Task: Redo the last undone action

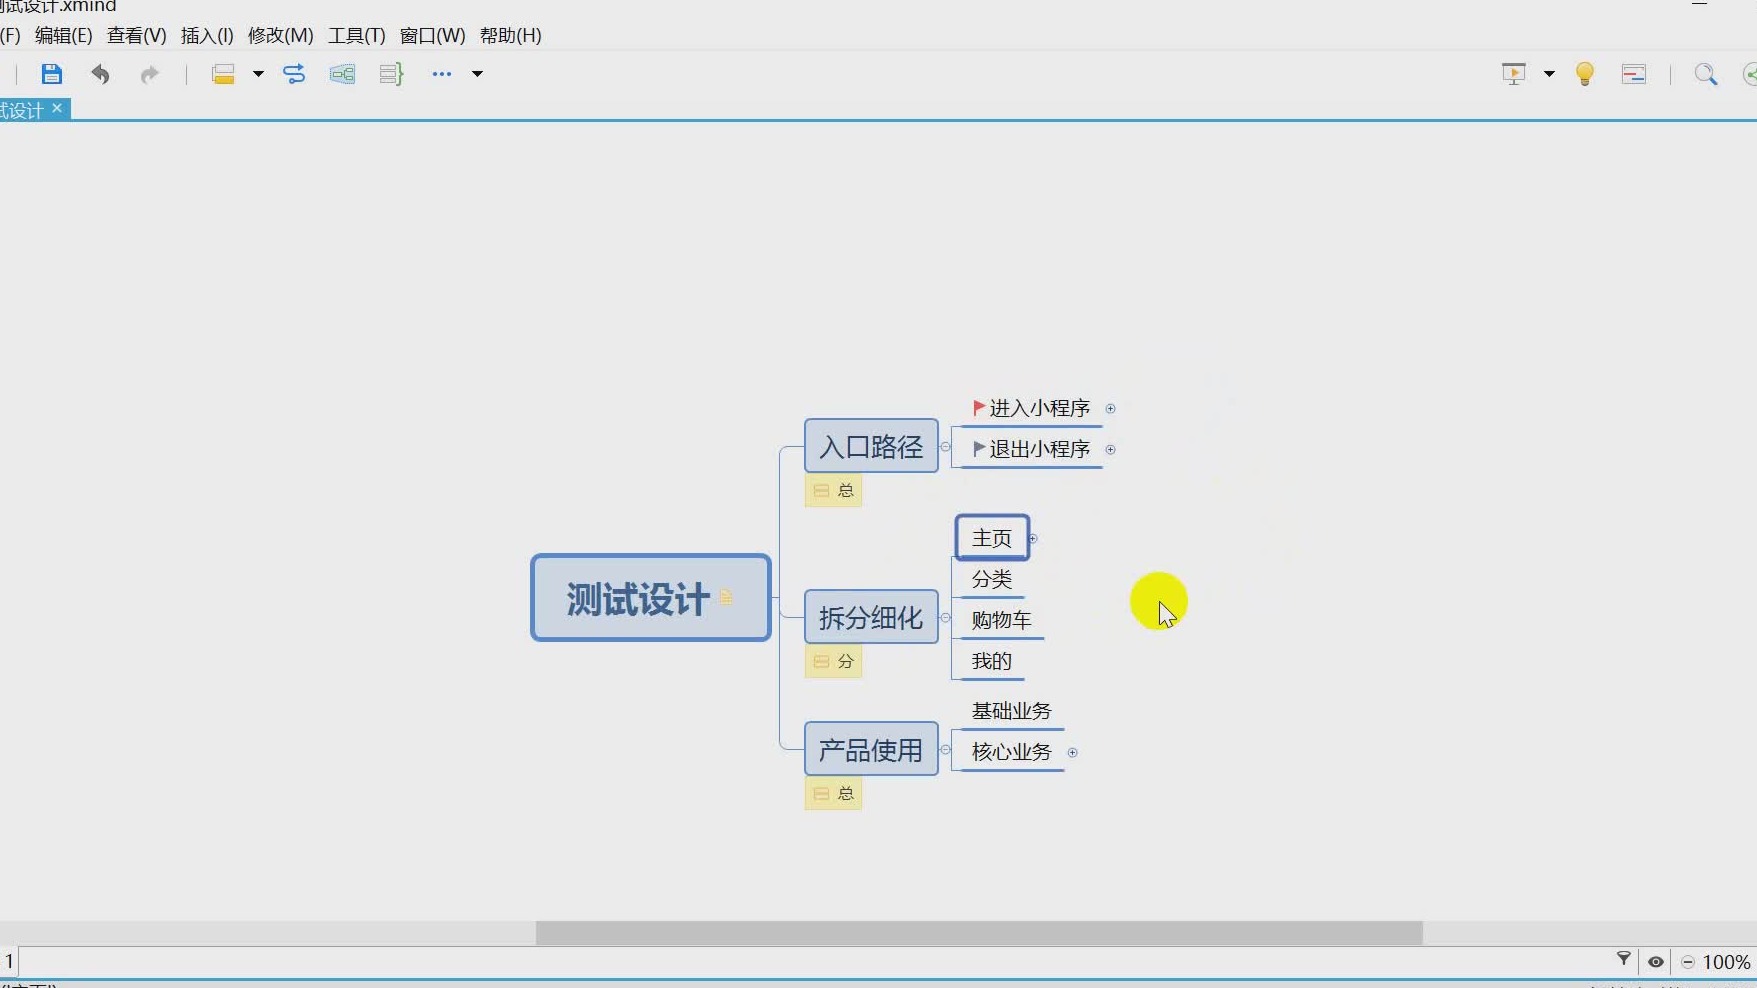Action: [150, 73]
